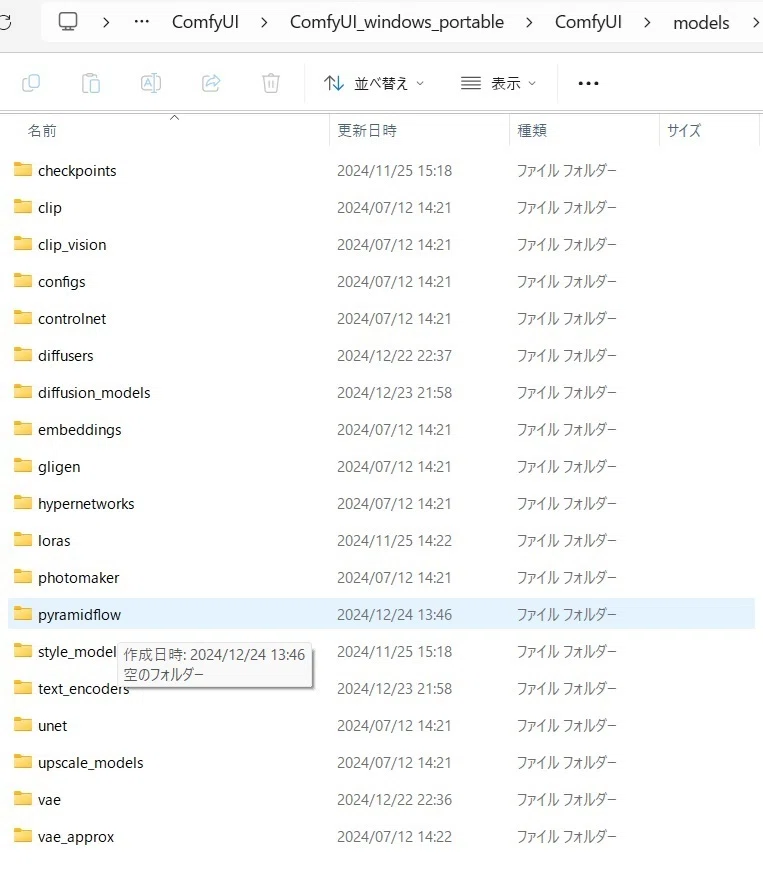
Task: Click the Share icon in toolbar
Action: 211,83
